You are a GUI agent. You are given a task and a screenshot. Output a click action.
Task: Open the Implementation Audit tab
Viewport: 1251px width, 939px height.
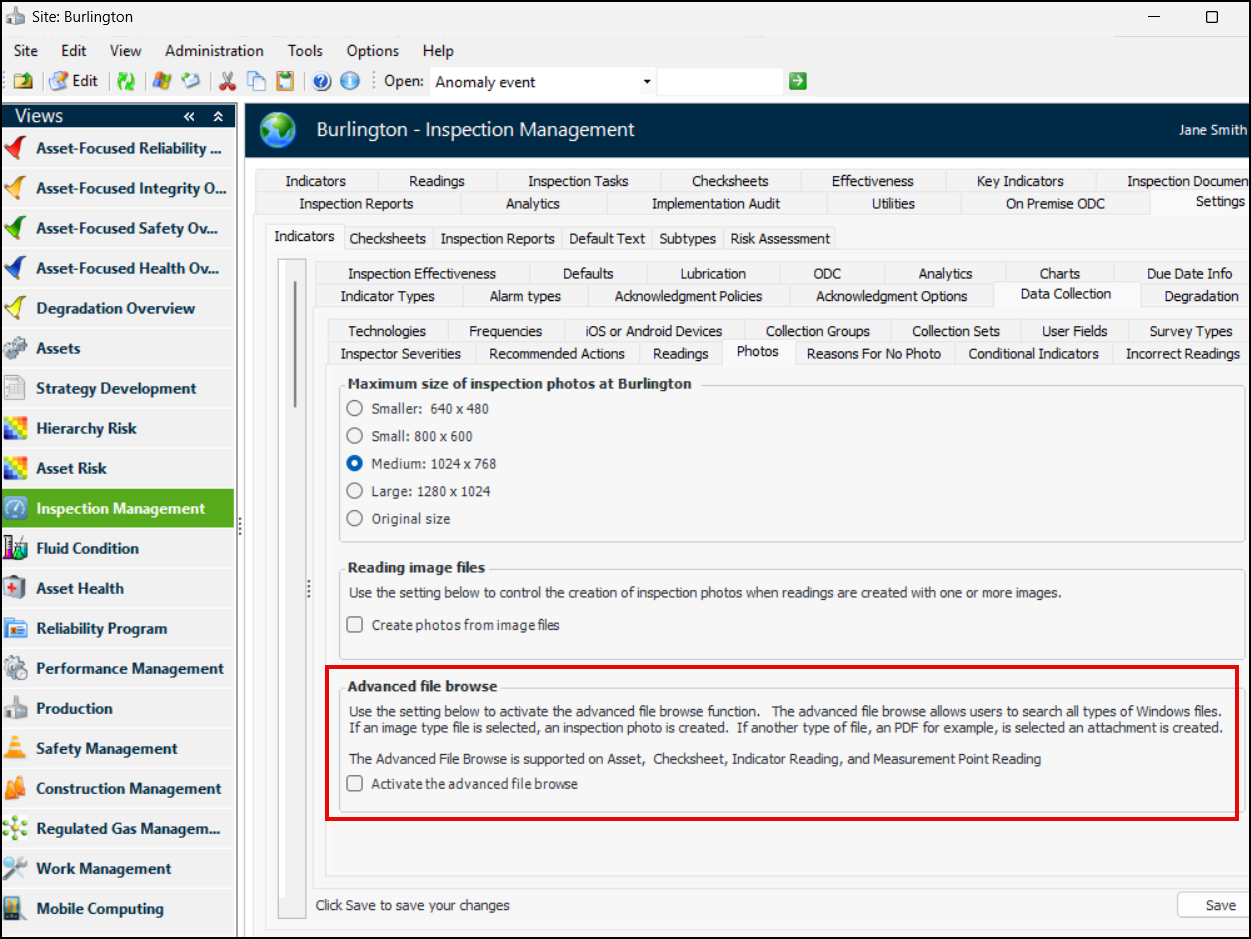click(716, 204)
